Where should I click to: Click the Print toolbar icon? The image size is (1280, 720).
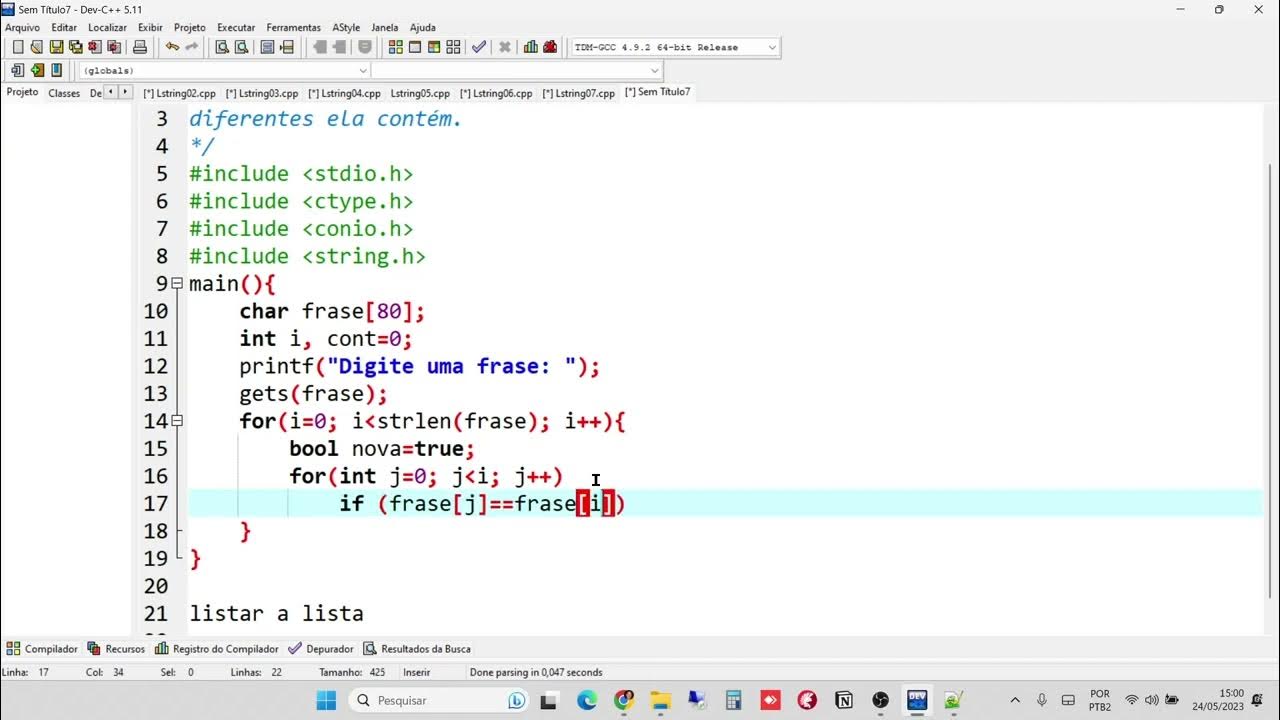[x=140, y=47]
